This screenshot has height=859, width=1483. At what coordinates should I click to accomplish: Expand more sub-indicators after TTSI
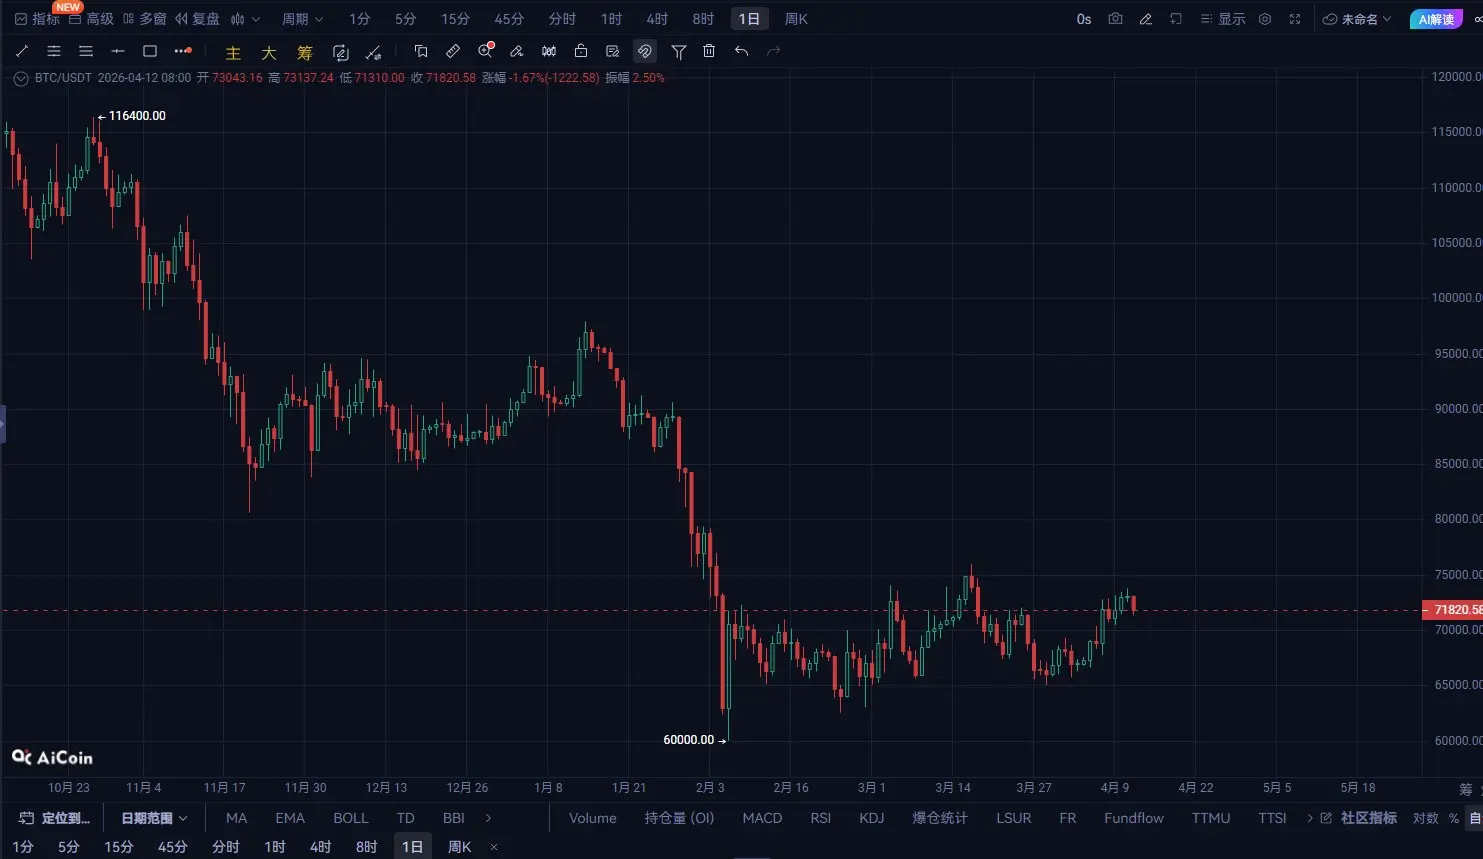tap(1310, 818)
